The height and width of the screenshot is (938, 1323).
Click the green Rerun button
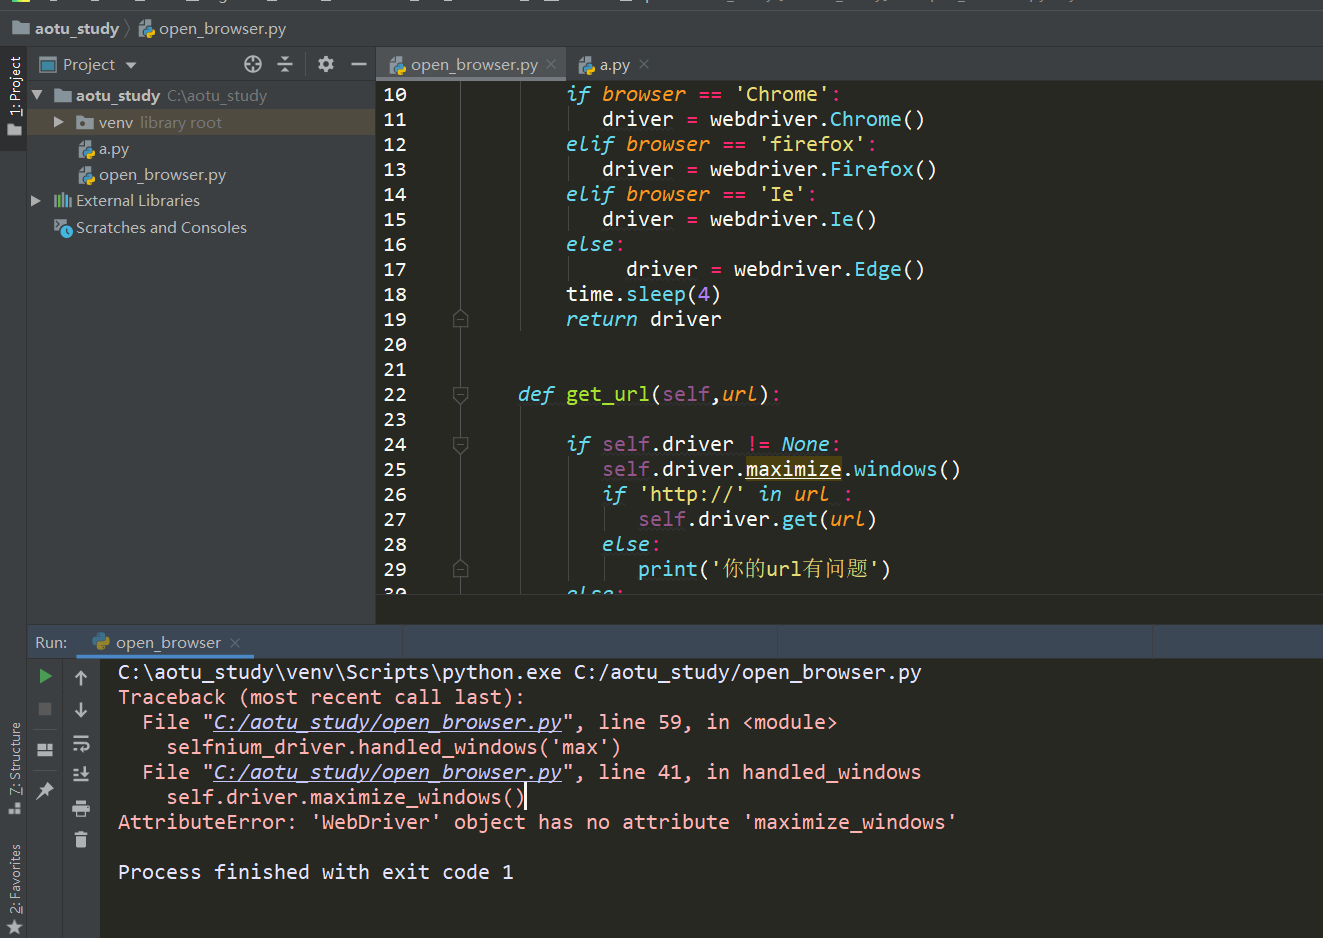(45, 677)
